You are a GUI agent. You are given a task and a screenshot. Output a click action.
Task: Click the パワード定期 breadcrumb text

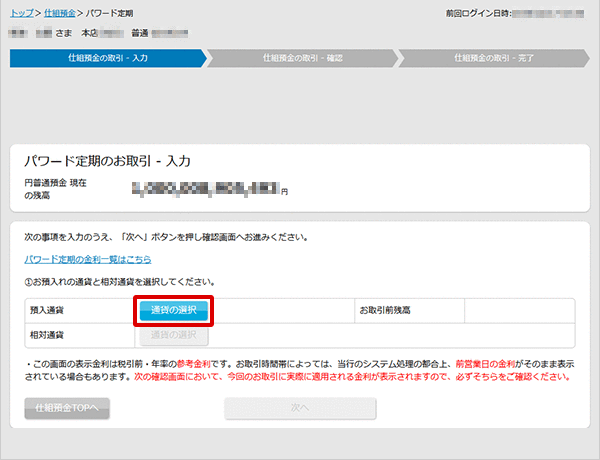[113, 13]
